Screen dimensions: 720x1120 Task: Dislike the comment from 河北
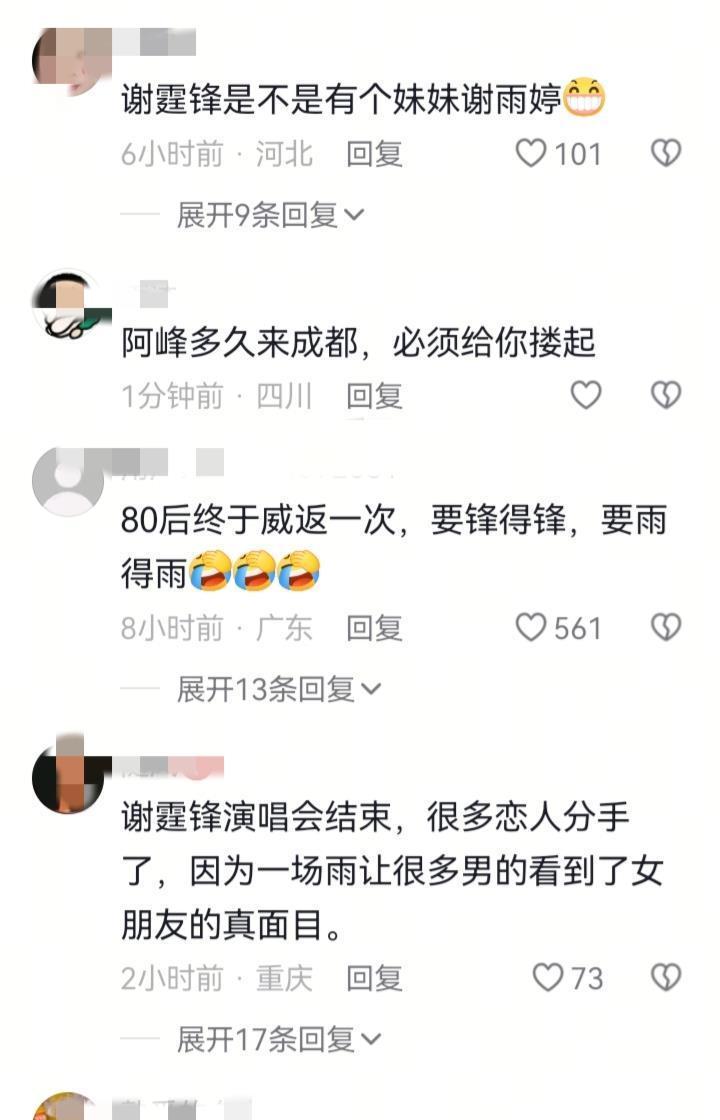point(666,154)
